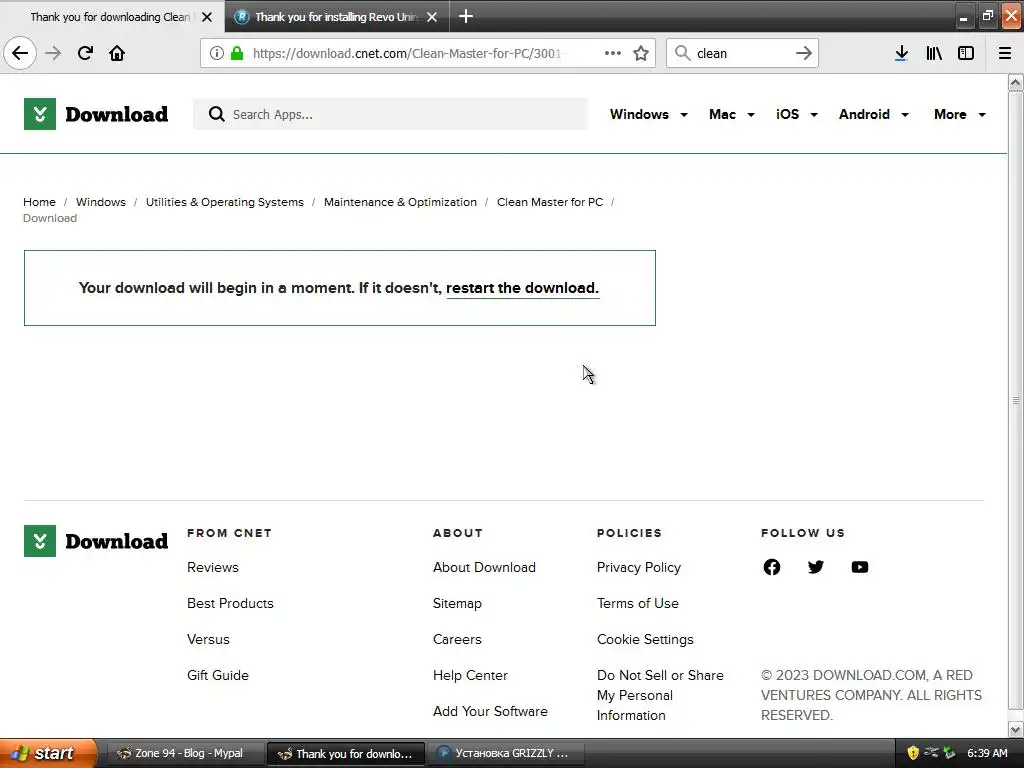Open the Library bookmarks icon
The width and height of the screenshot is (1024, 768).
(x=934, y=53)
